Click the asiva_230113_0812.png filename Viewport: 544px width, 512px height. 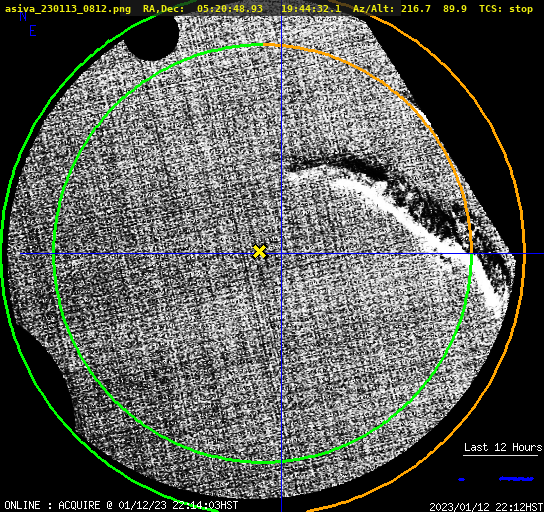pos(68,9)
